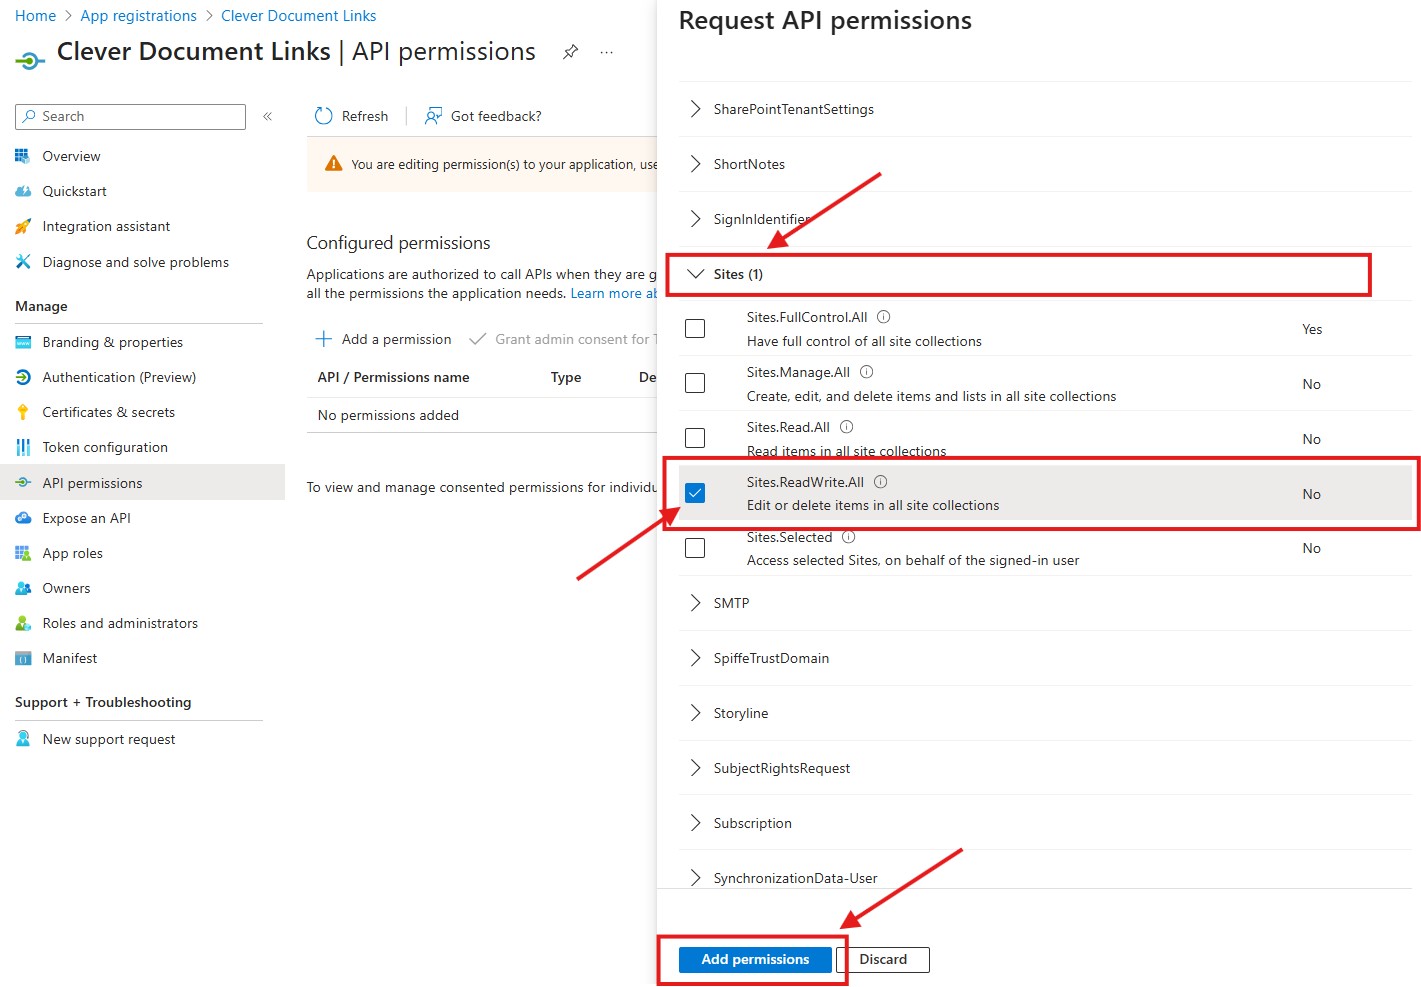The image size is (1421, 987).
Task: Click the Refresh icon in toolbar
Action: [x=323, y=116]
